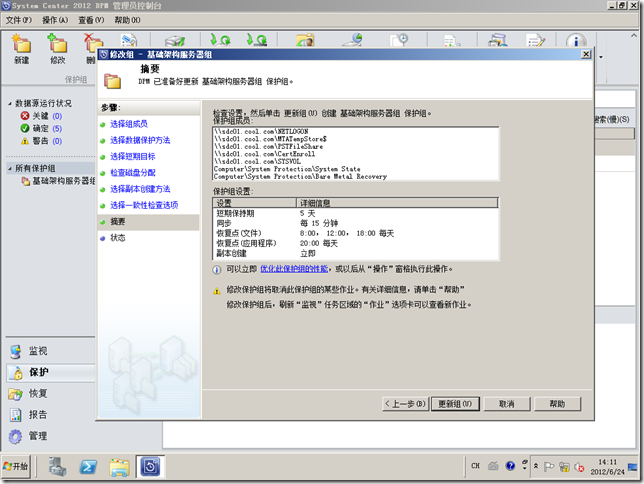Collapse the ribbon using the top-right chevron
Image resolution: width=644 pixels, height=484 pixels.
click(633, 36)
